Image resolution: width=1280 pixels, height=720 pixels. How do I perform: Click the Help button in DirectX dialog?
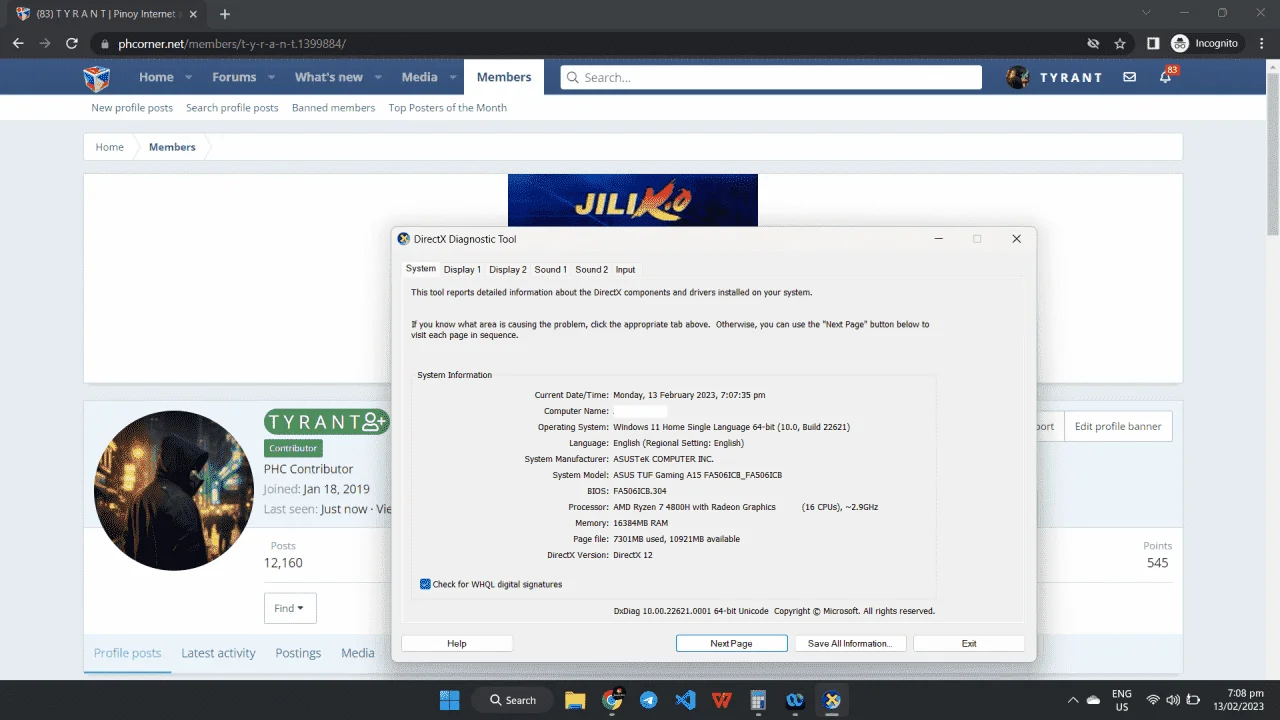(457, 643)
